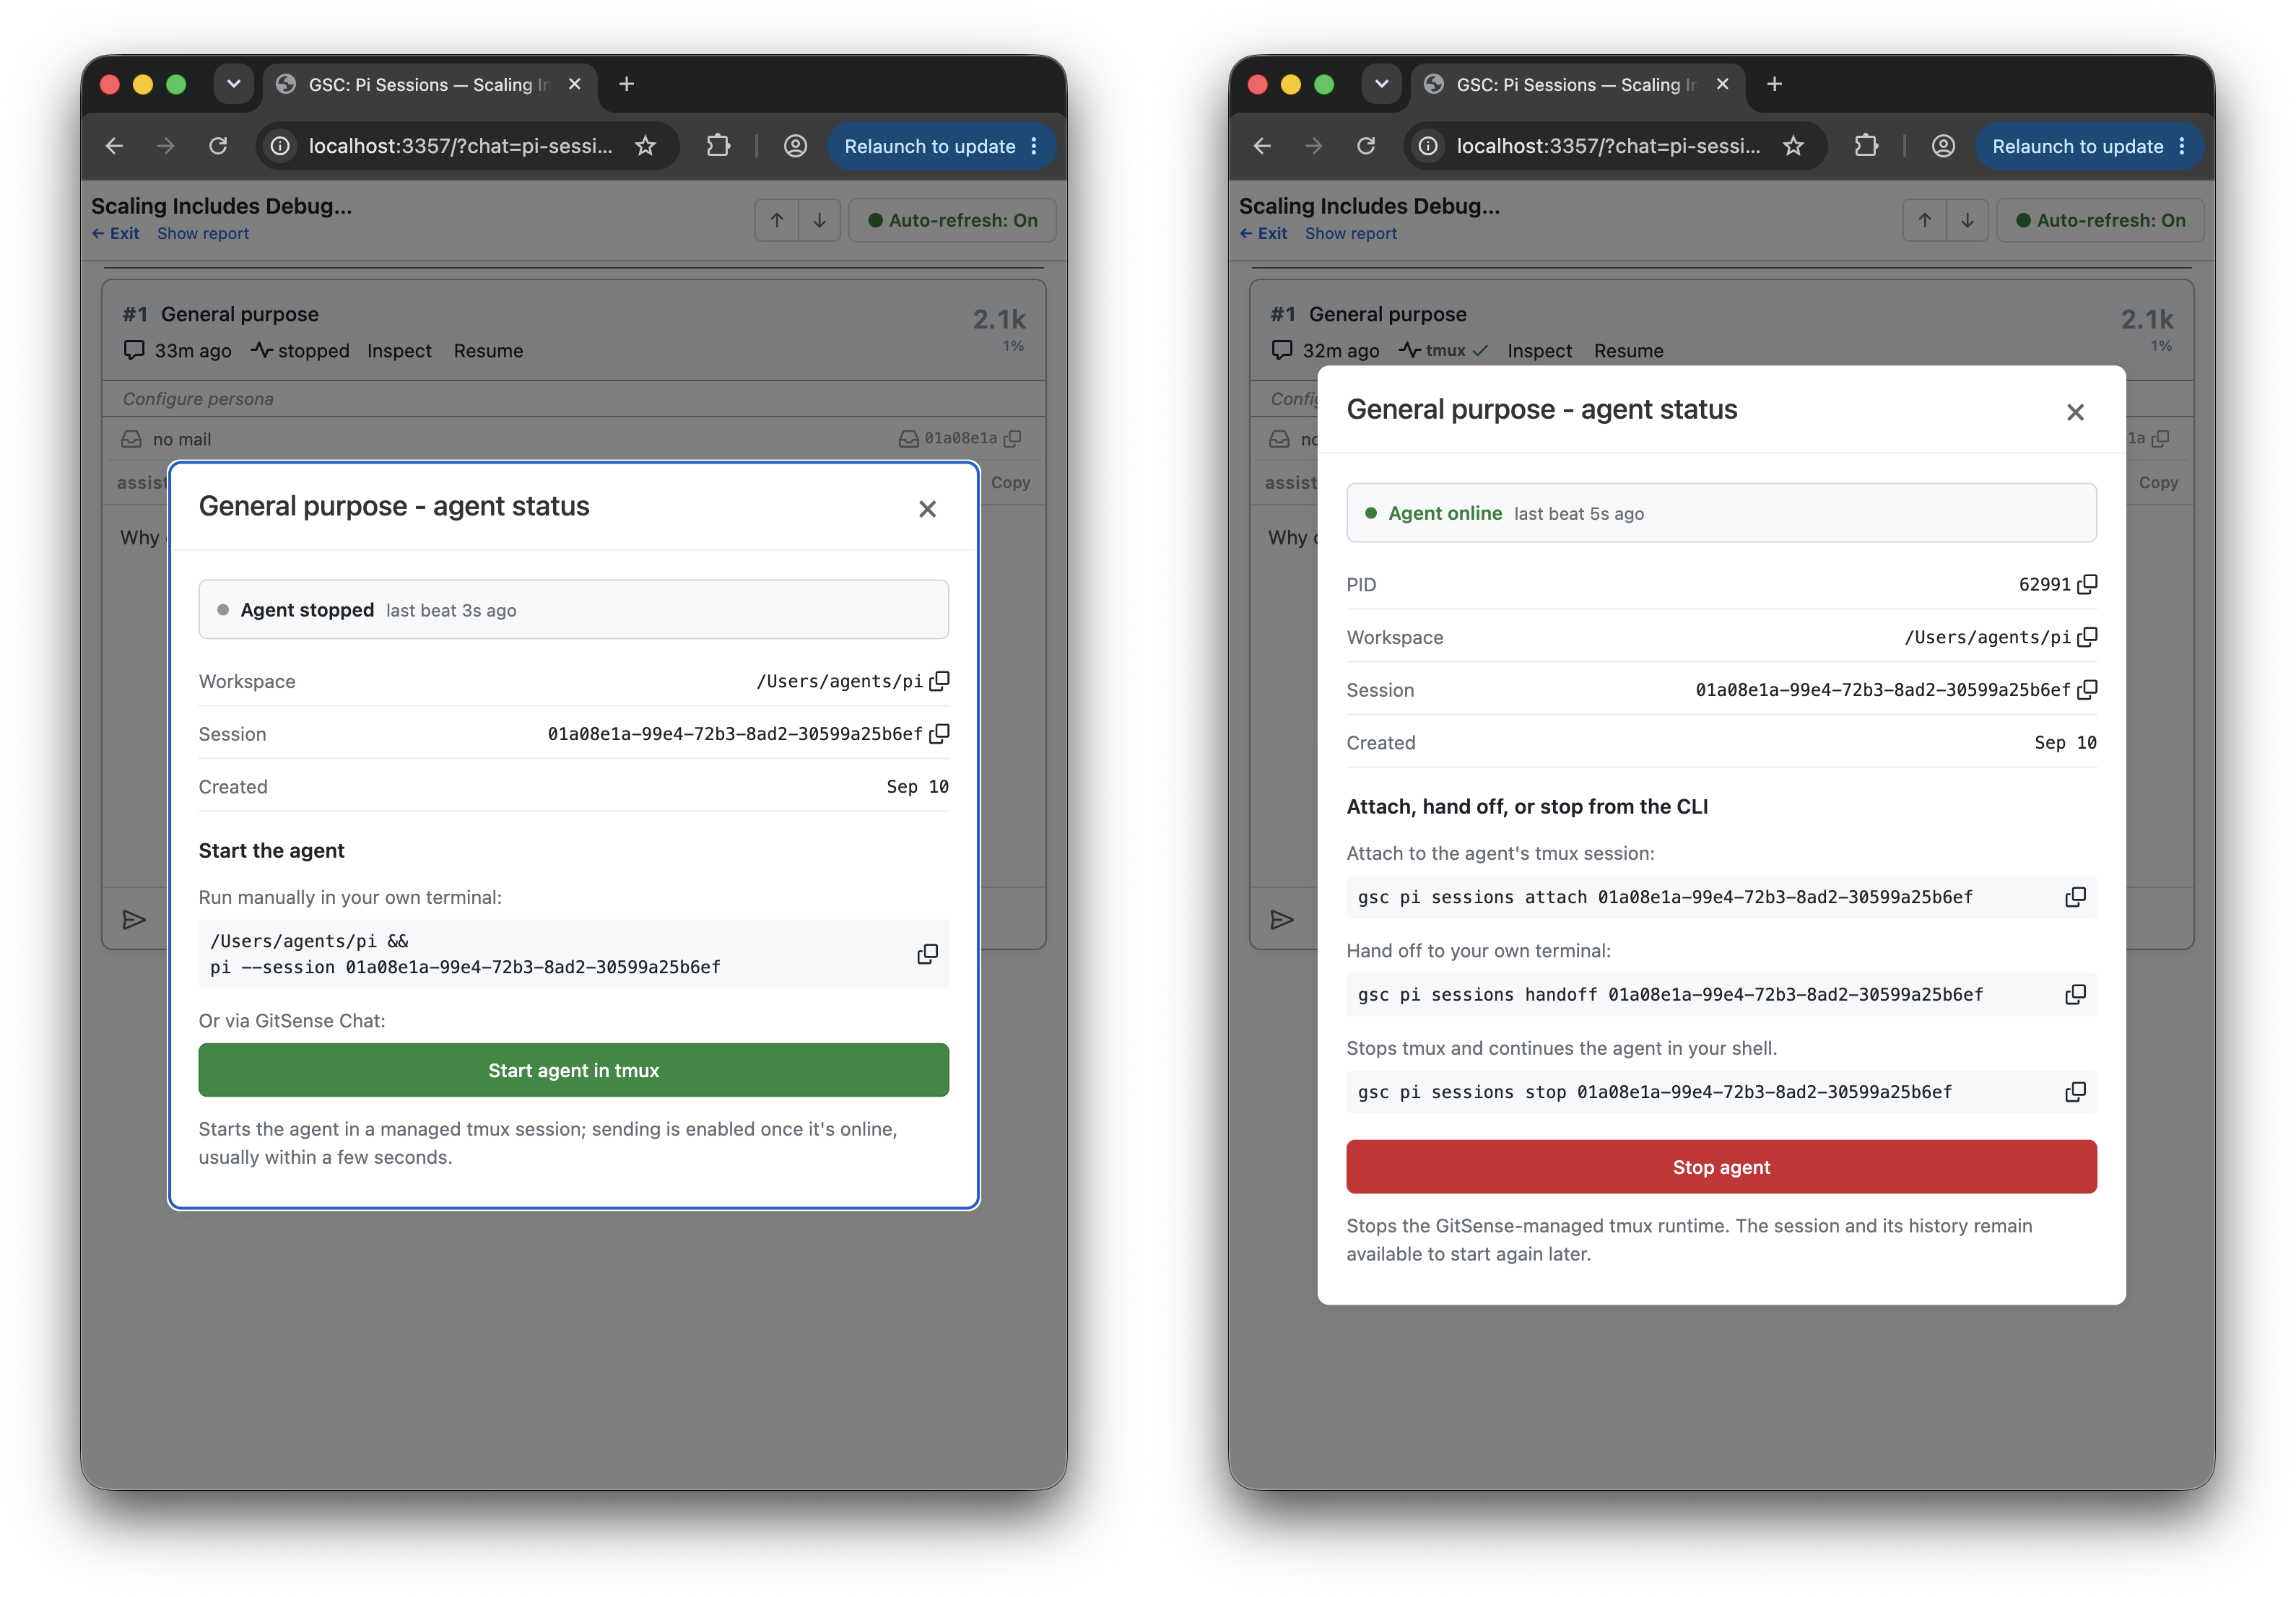Open Extensions in right browser window
Image resolution: width=2296 pixels, height=1597 pixels.
click(x=1866, y=146)
